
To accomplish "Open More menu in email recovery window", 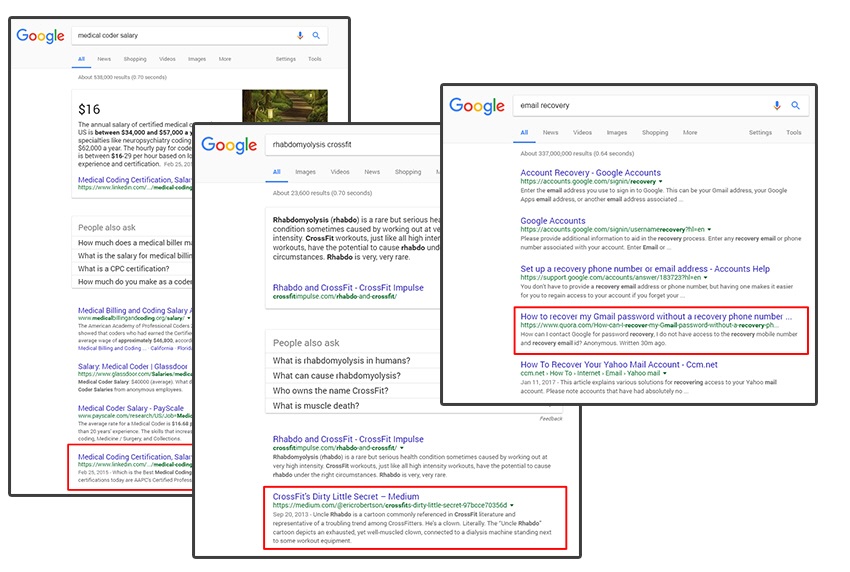I will click(x=690, y=132).
